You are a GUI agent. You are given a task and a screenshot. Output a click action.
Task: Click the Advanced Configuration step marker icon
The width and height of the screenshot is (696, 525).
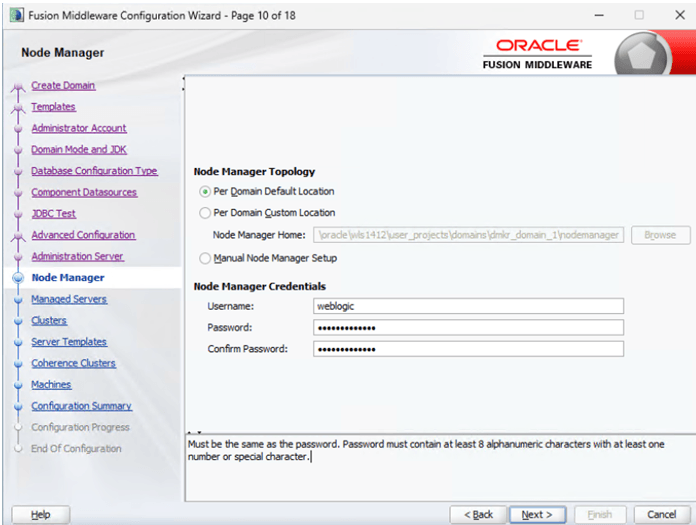(18, 236)
